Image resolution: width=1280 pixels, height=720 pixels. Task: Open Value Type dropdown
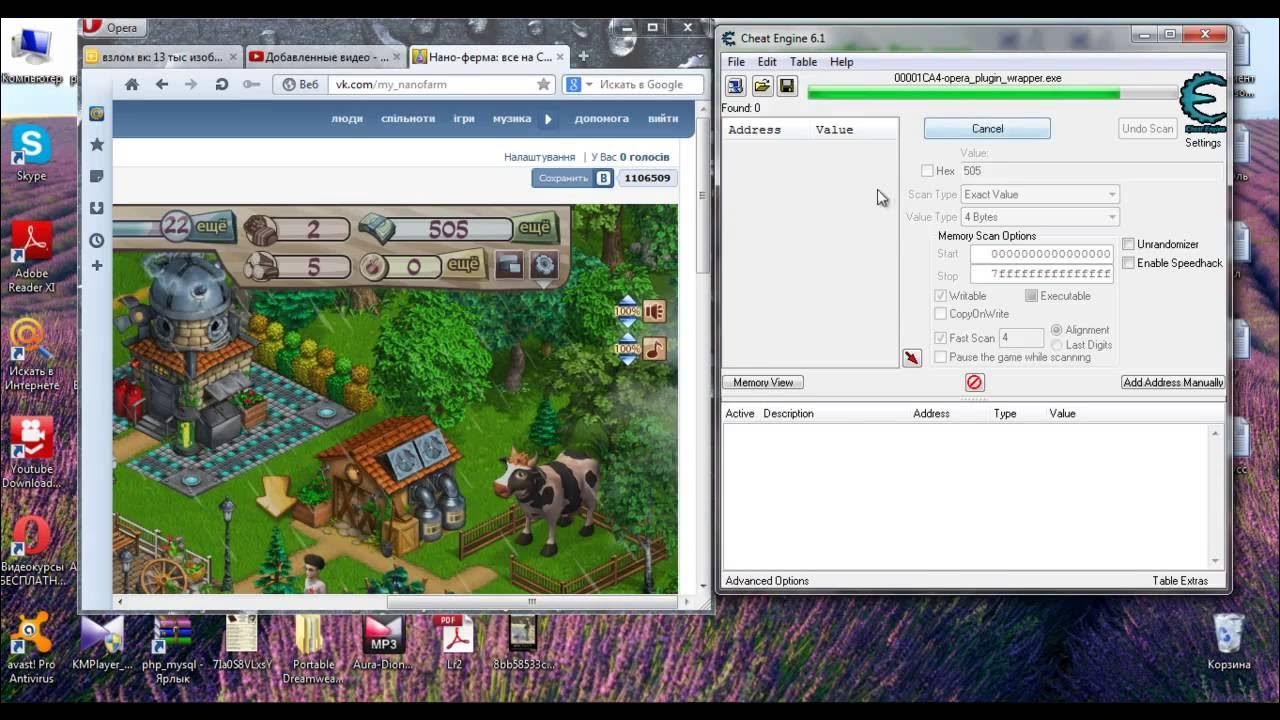point(1039,217)
